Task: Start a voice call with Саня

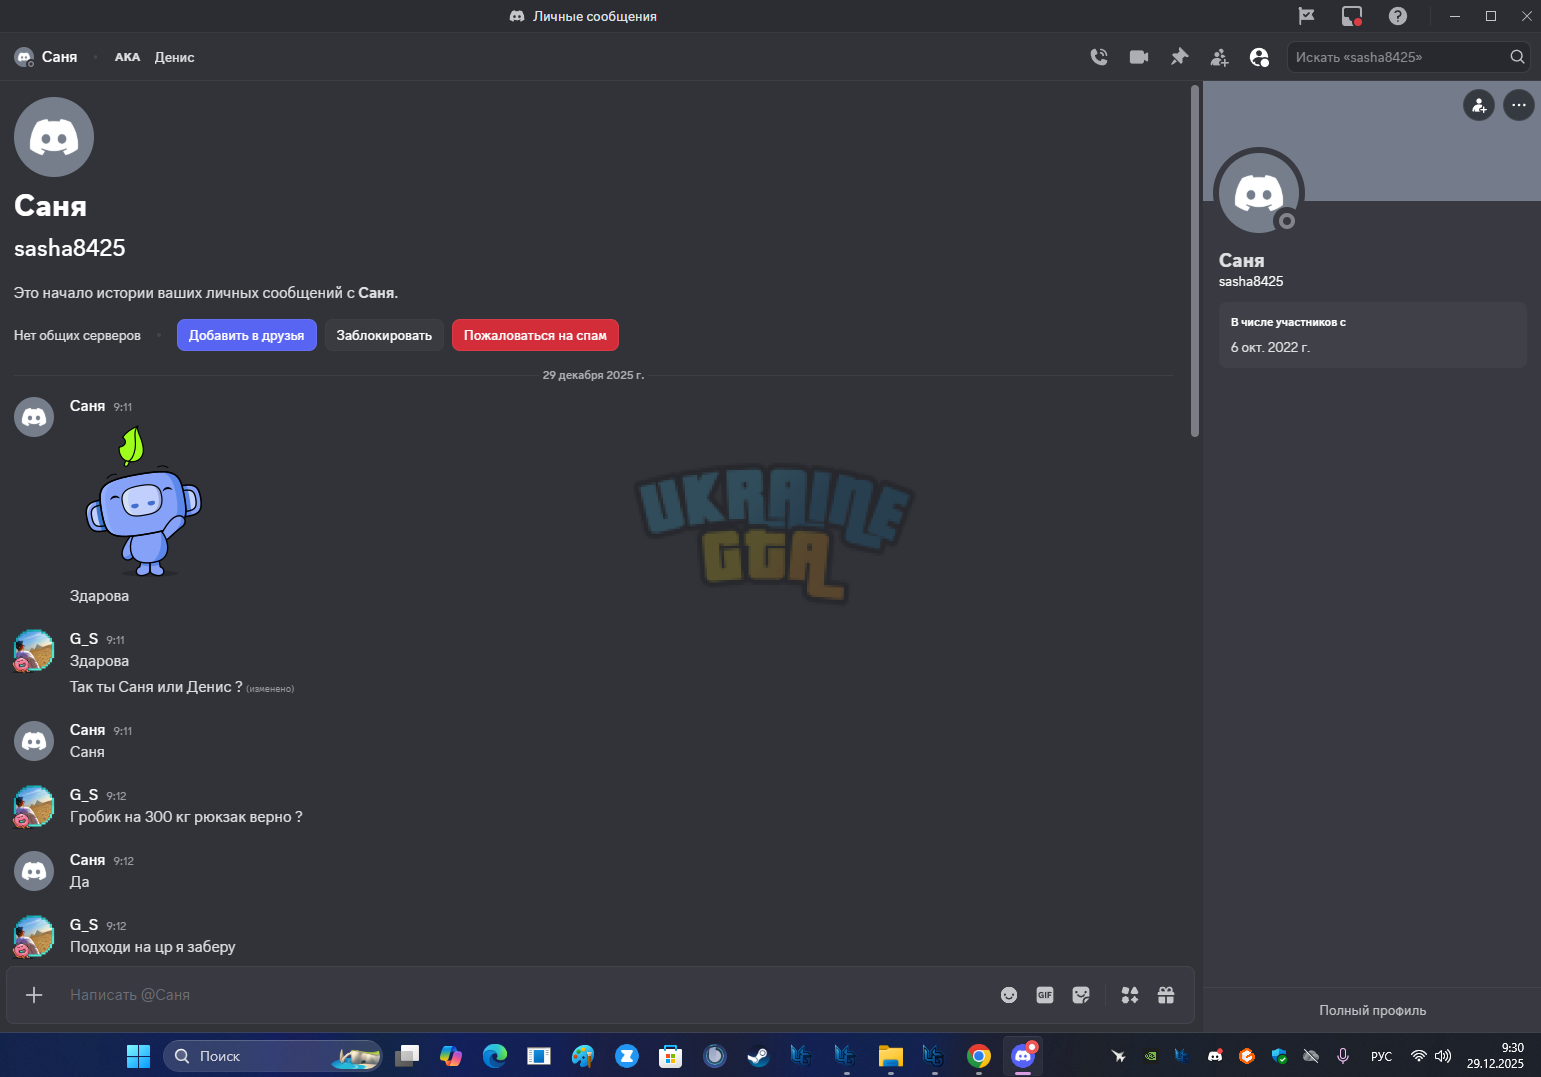Action: click(x=1099, y=57)
